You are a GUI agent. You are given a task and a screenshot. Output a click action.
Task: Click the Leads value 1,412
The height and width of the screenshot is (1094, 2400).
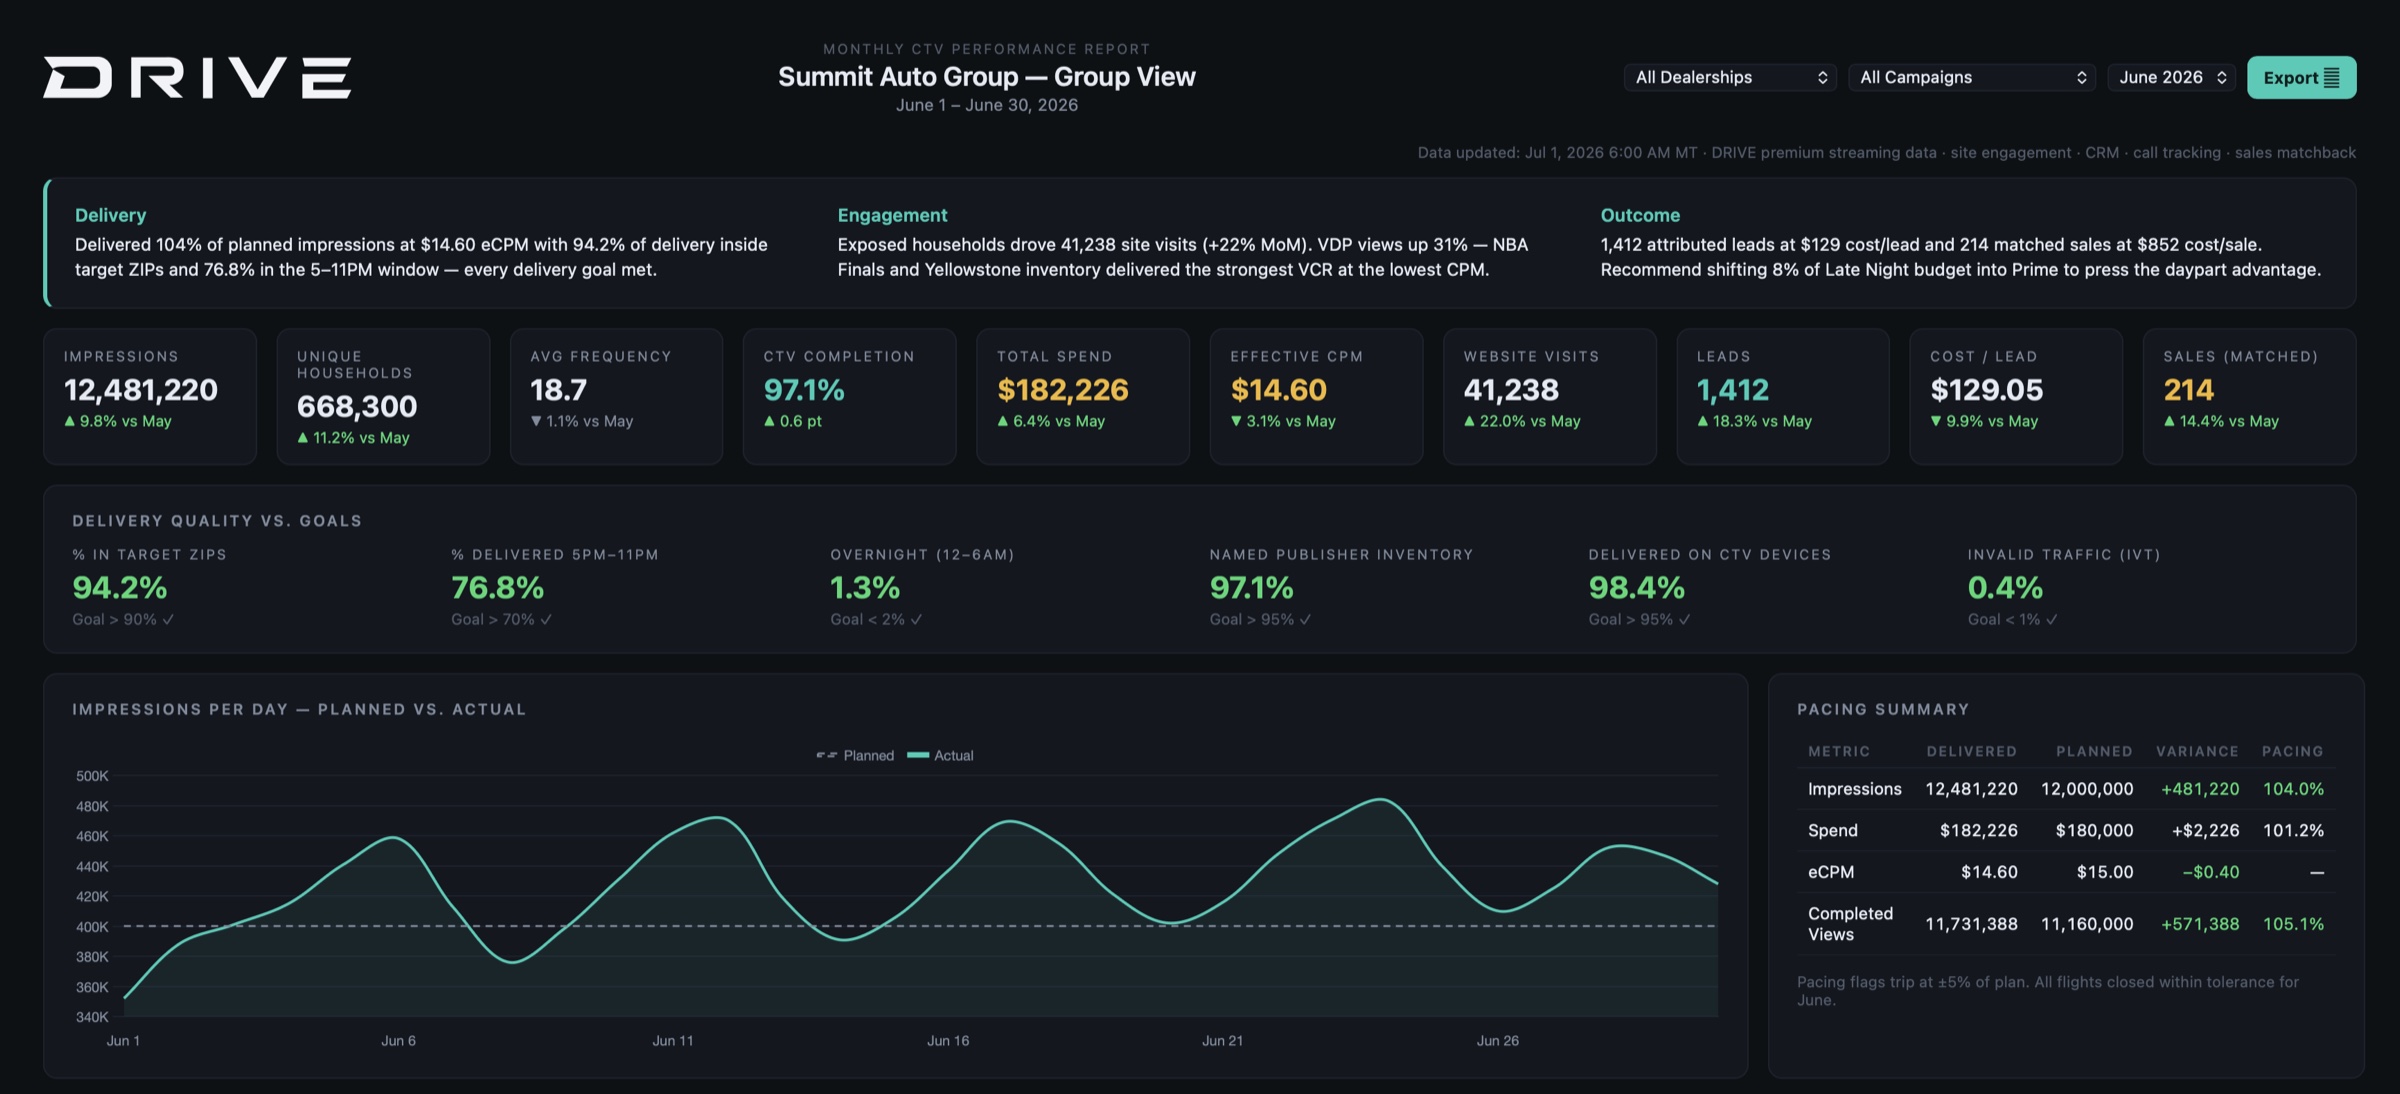[1733, 389]
